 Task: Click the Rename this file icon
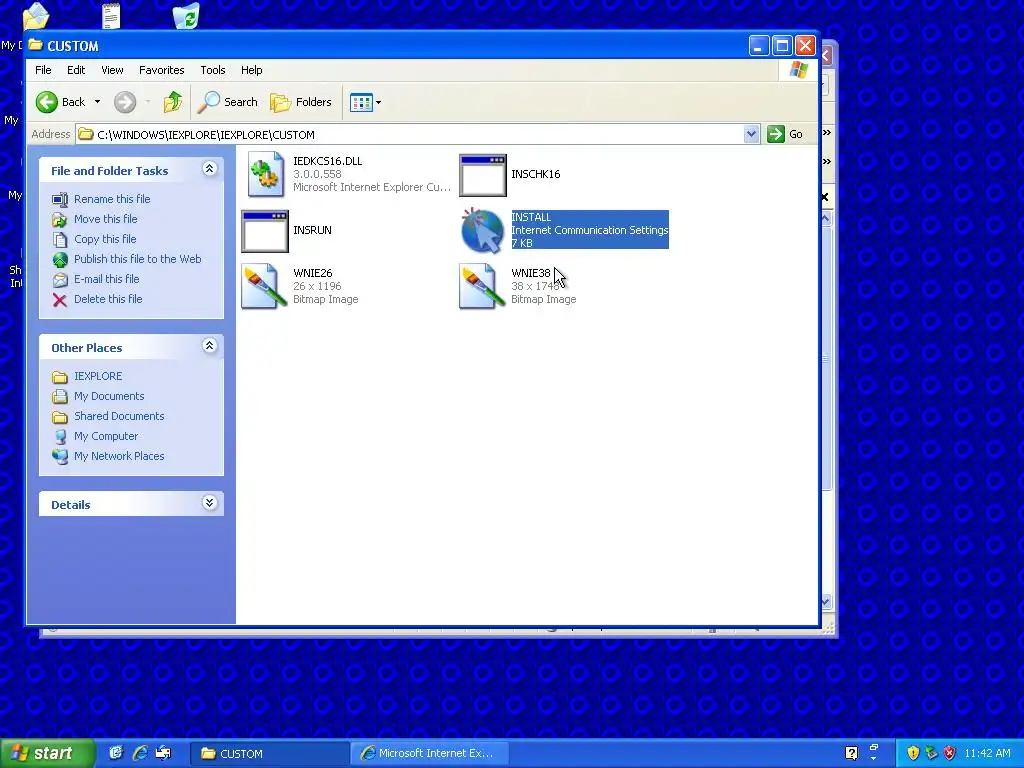(x=59, y=200)
